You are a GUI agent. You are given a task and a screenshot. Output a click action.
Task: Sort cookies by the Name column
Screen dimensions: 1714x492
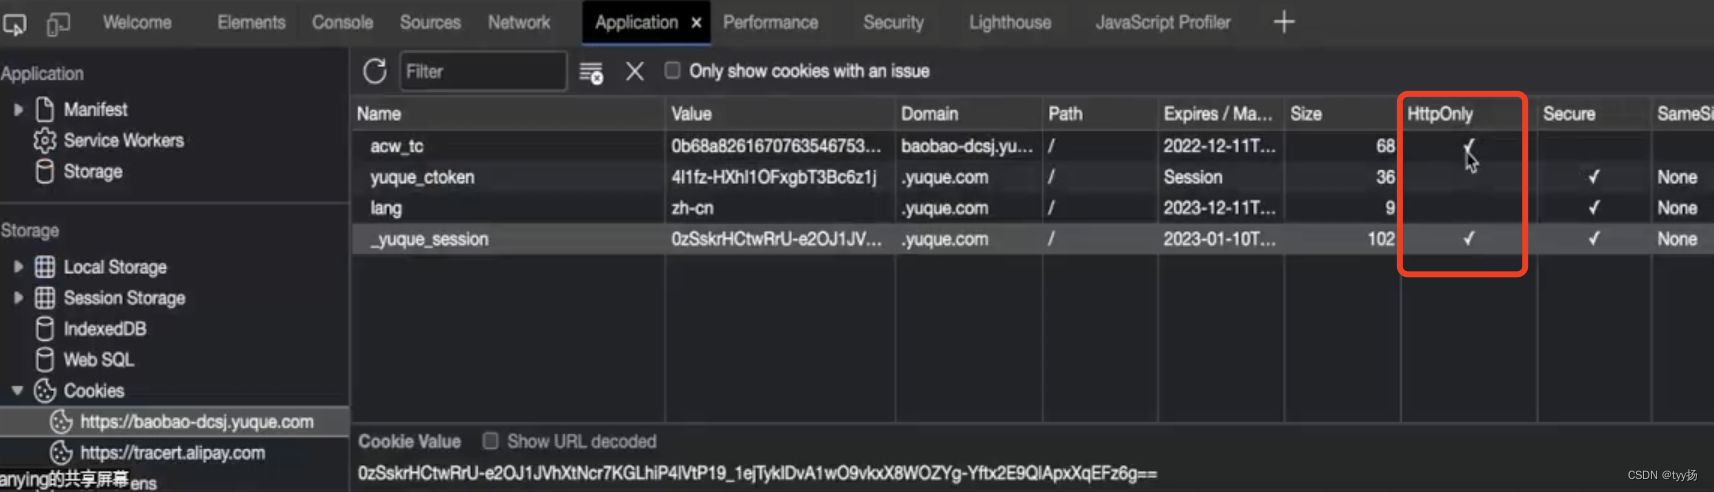[508, 114]
